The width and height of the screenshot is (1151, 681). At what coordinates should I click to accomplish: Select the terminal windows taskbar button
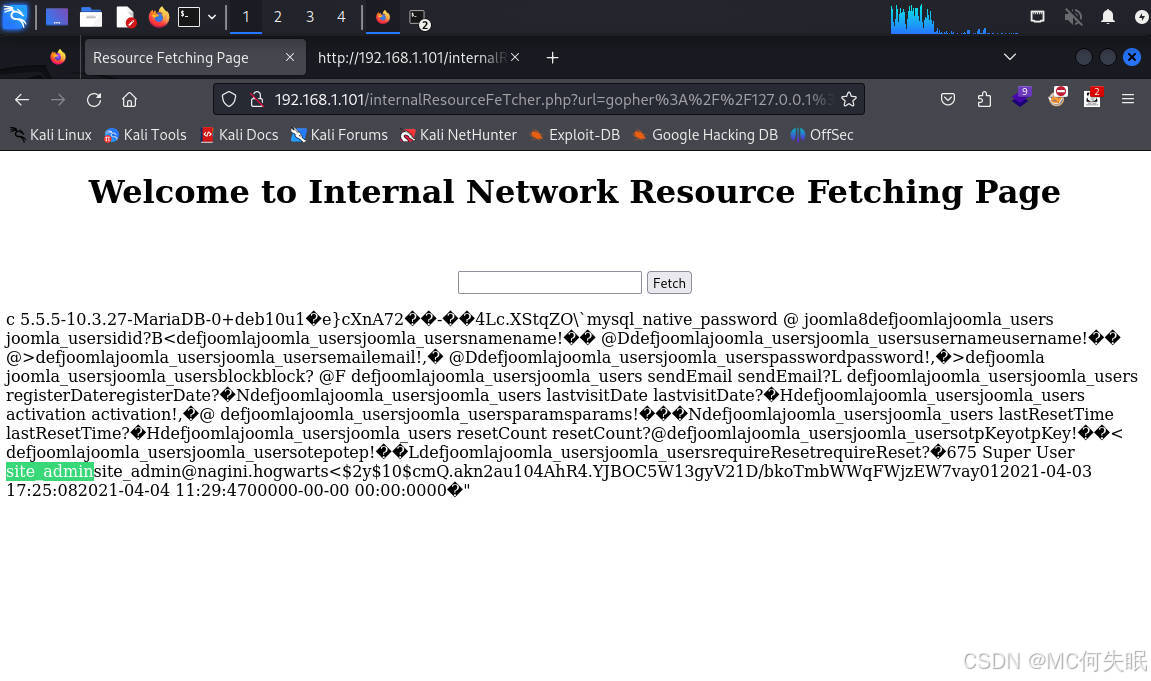pos(418,18)
